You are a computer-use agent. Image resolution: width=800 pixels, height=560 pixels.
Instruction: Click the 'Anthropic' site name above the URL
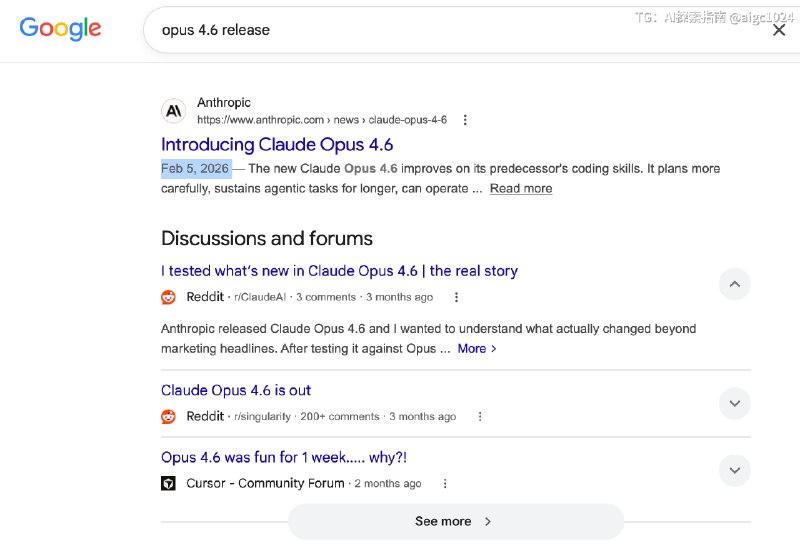coord(224,103)
